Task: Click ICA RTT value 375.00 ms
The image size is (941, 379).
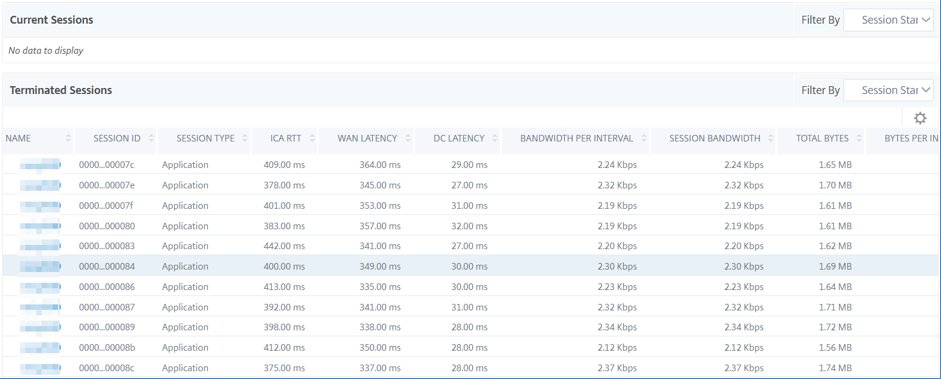Action: tap(284, 368)
